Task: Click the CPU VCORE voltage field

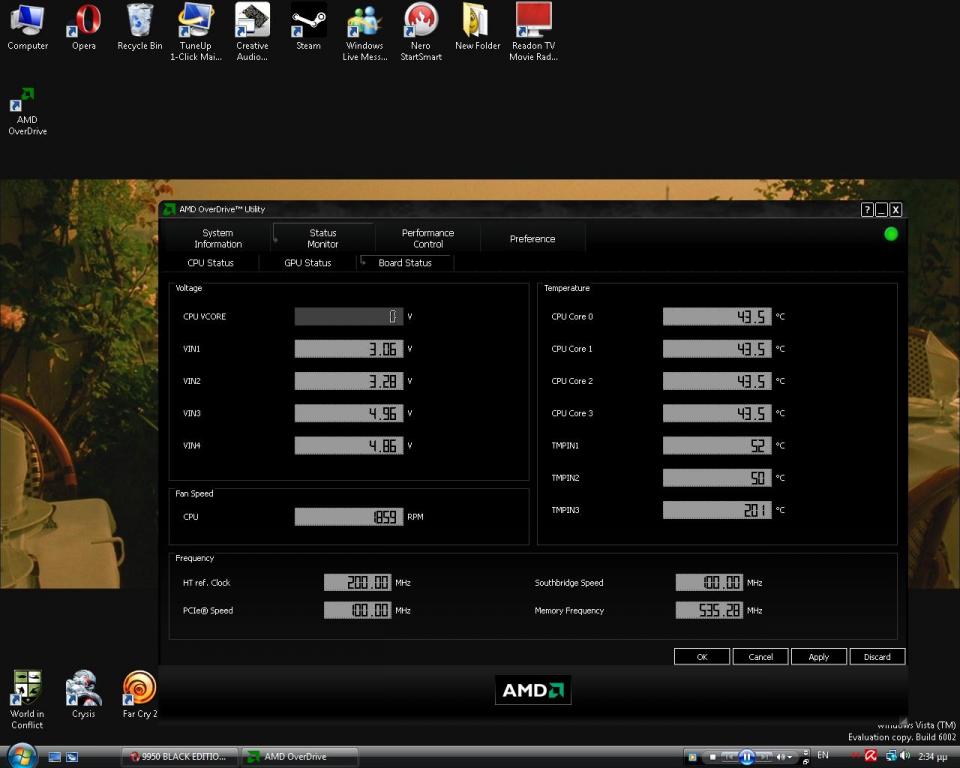Action: (x=349, y=317)
